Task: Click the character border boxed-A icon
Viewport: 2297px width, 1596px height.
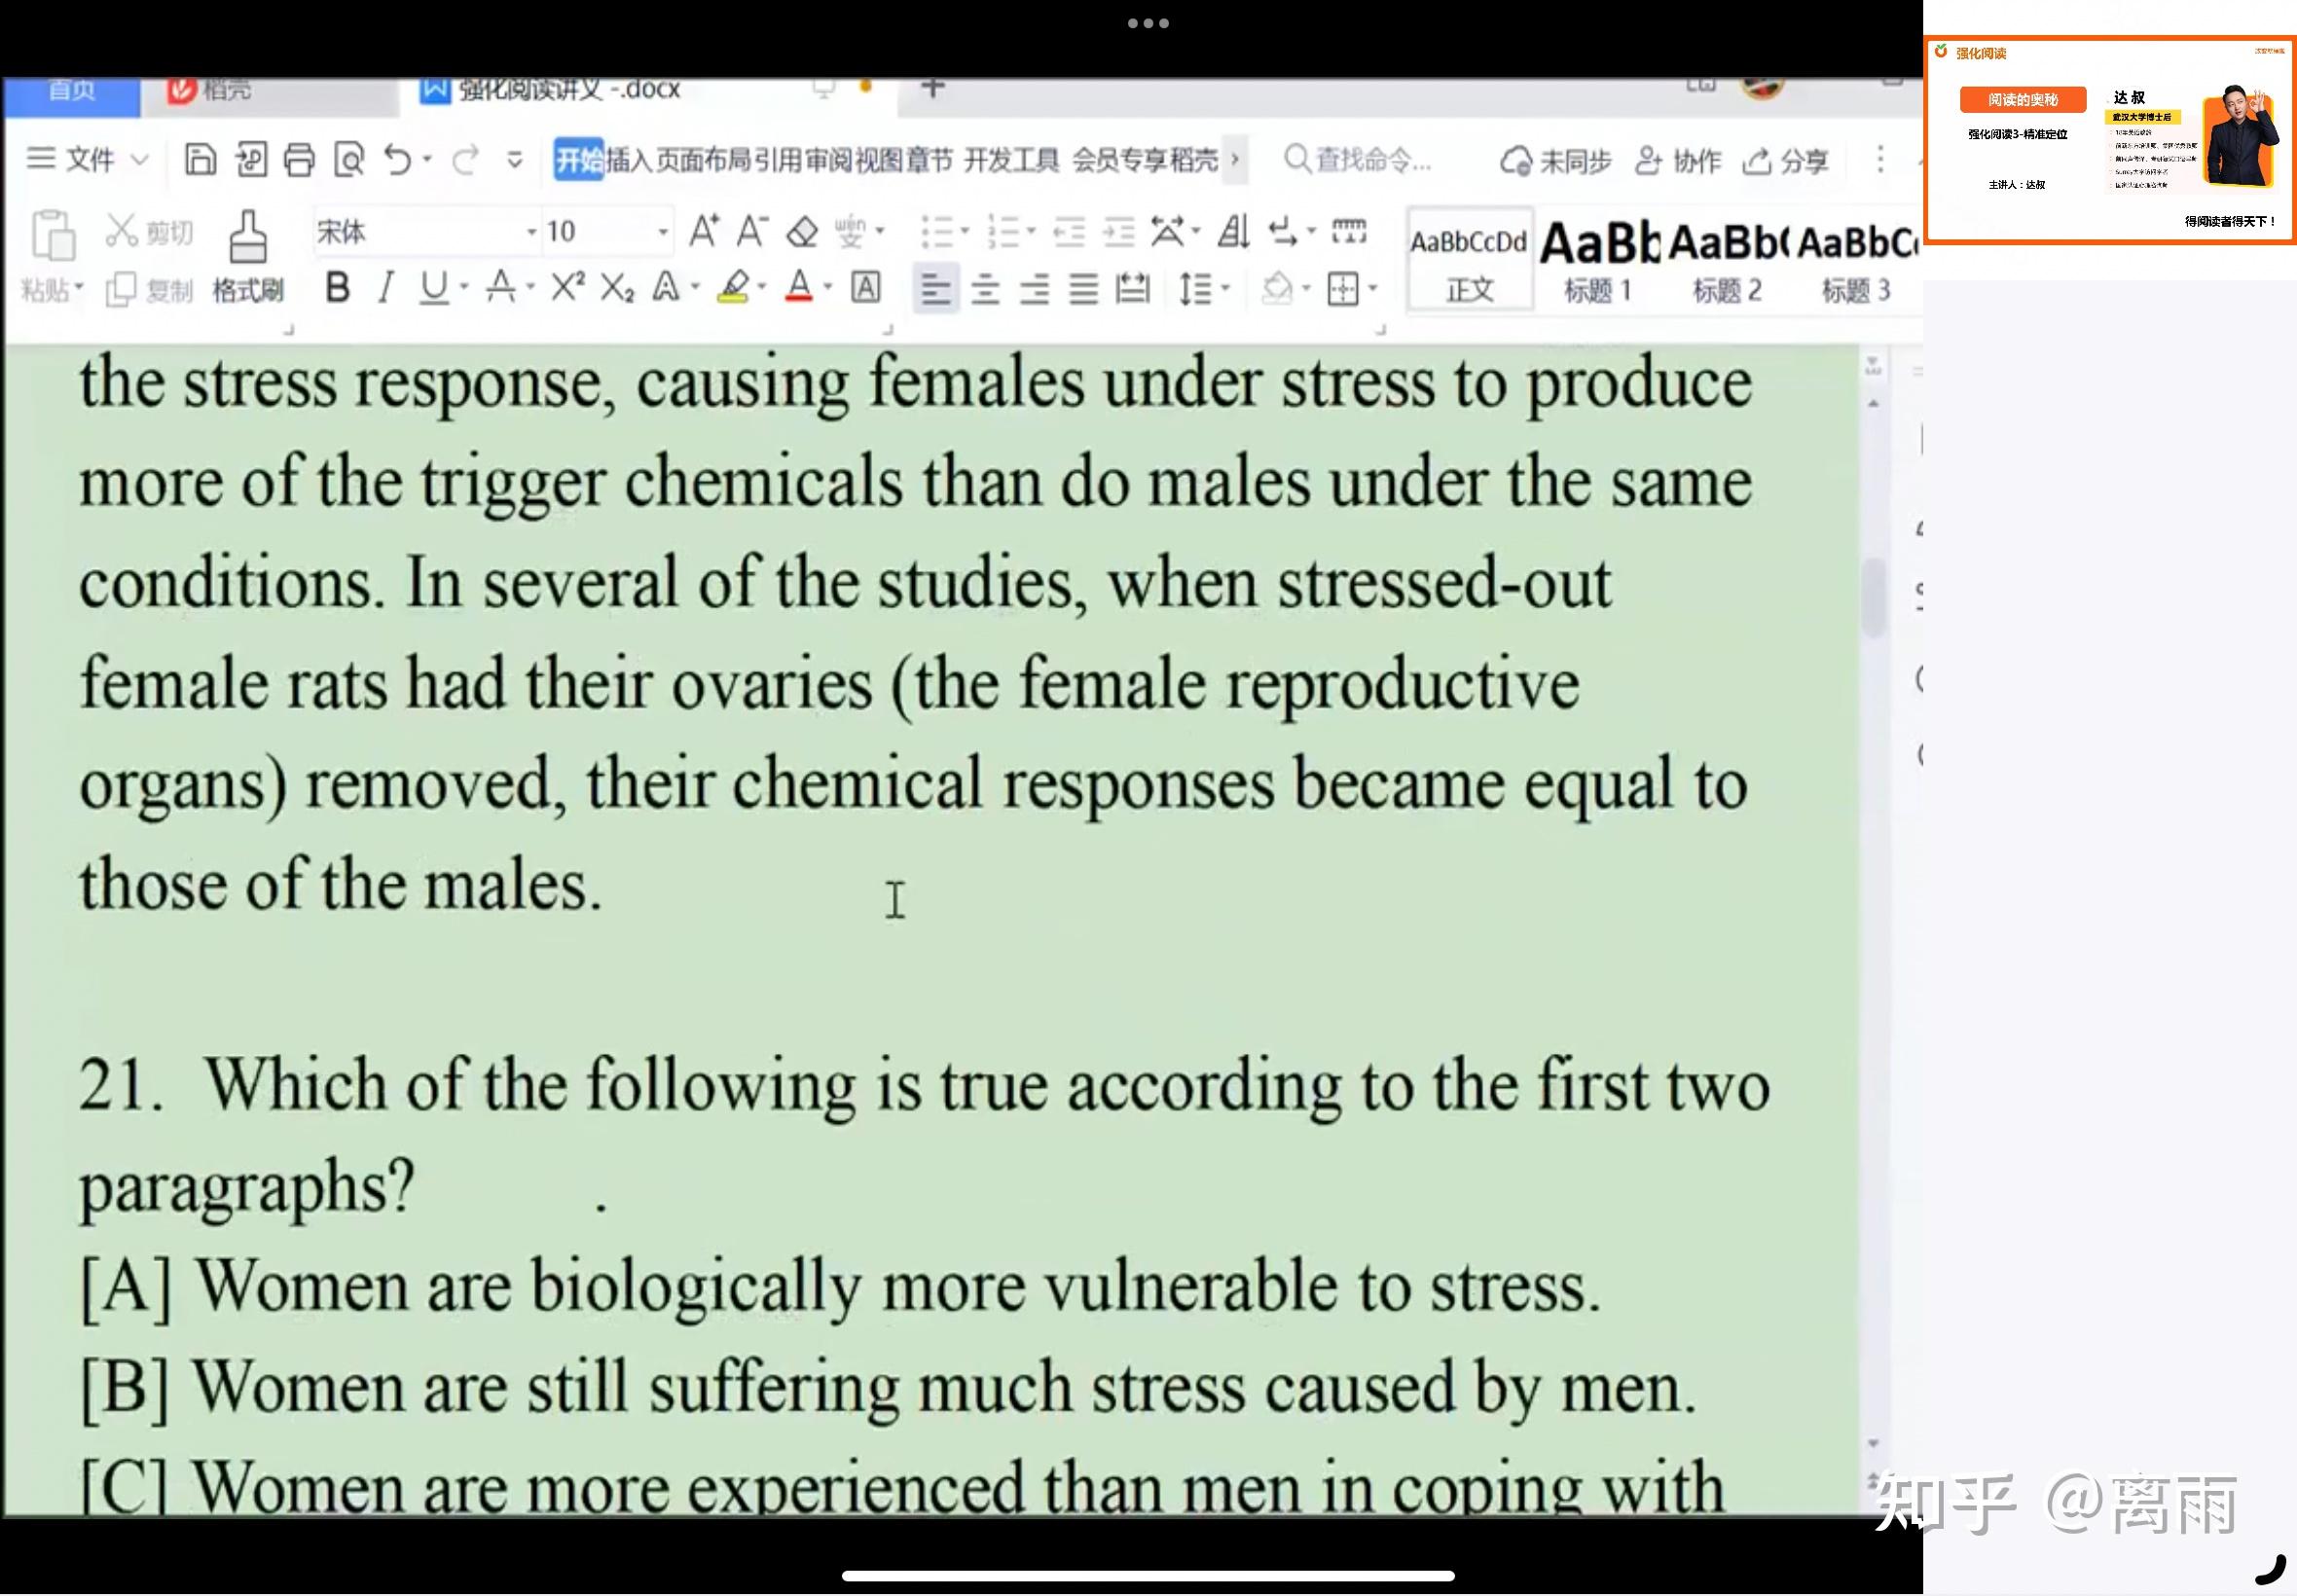Action: (866, 288)
